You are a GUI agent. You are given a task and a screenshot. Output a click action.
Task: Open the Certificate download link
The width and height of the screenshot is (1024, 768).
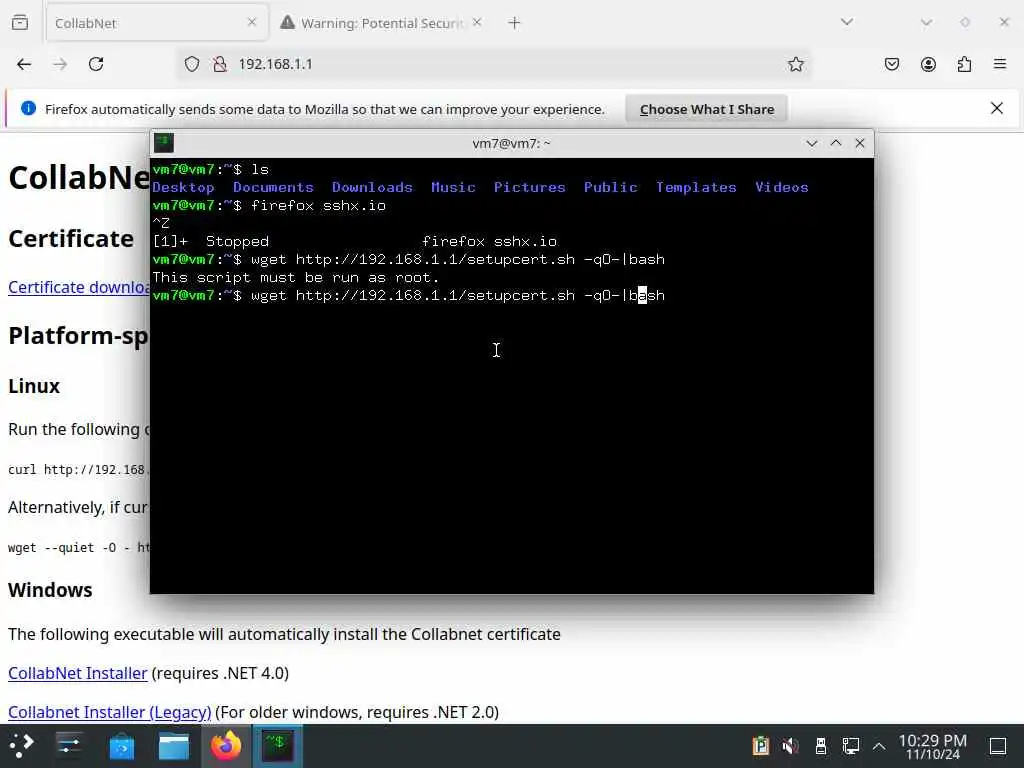[79, 287]
